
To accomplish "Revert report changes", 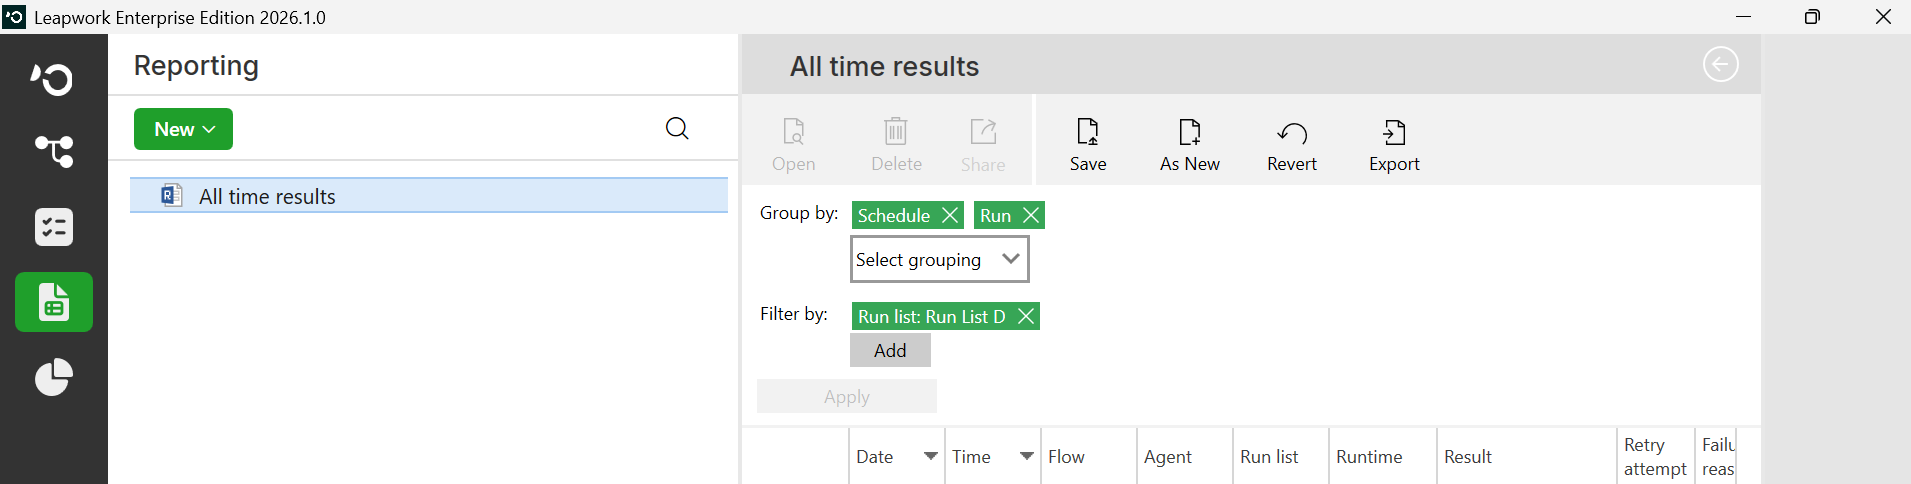I will pyautogui.click(x=1292, y=145).
